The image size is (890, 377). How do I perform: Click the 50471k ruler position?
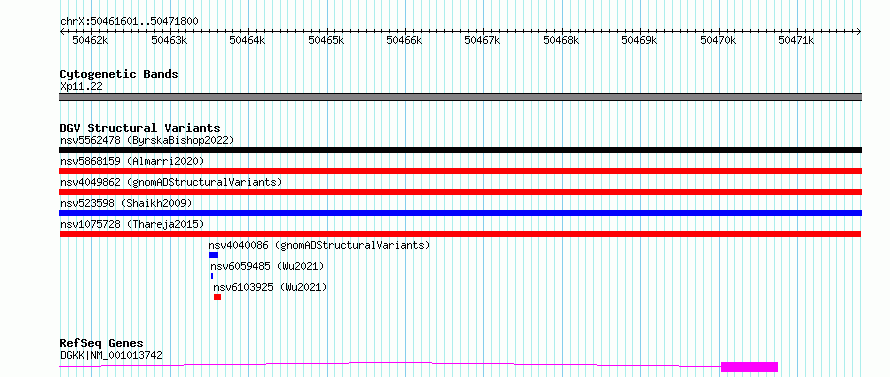(x=797, y=40)
